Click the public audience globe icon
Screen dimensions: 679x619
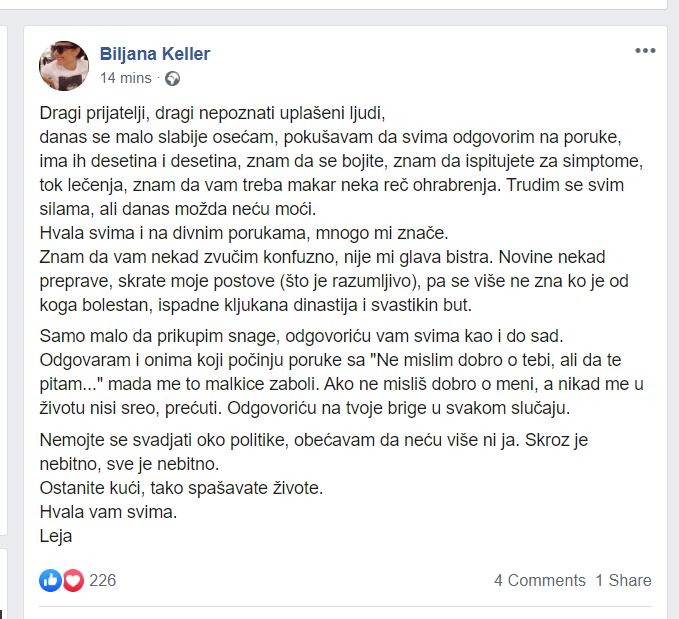173,78
